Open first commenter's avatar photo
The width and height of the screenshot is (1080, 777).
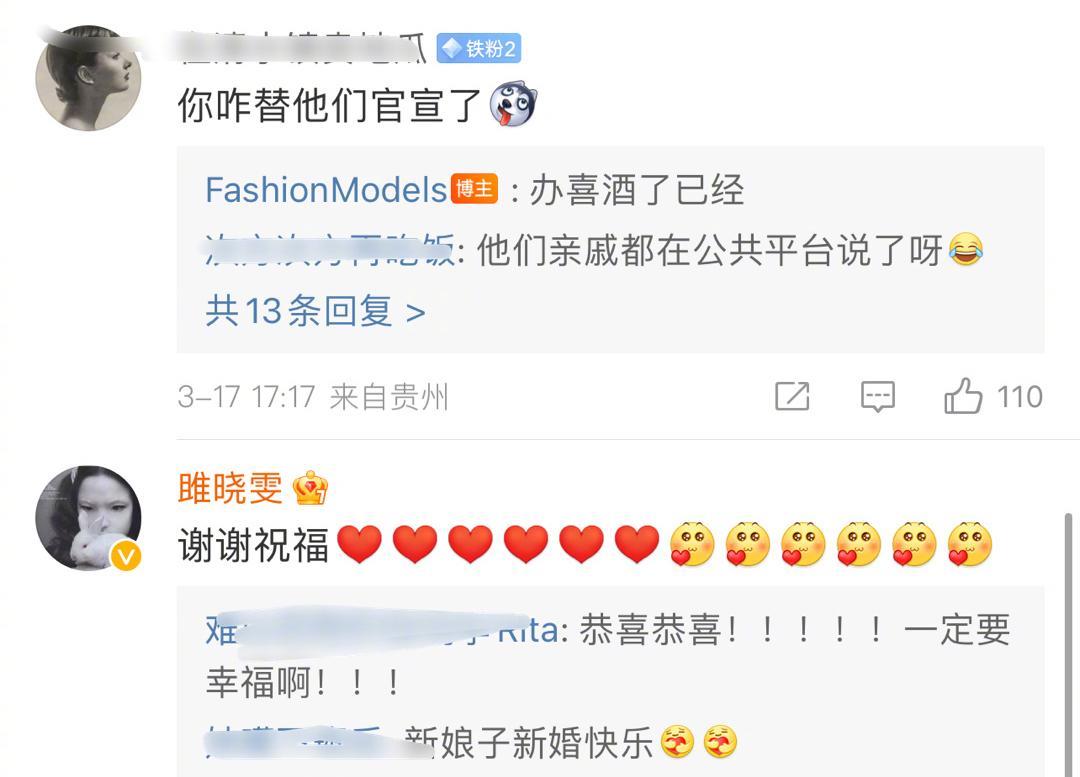[88, 78]
